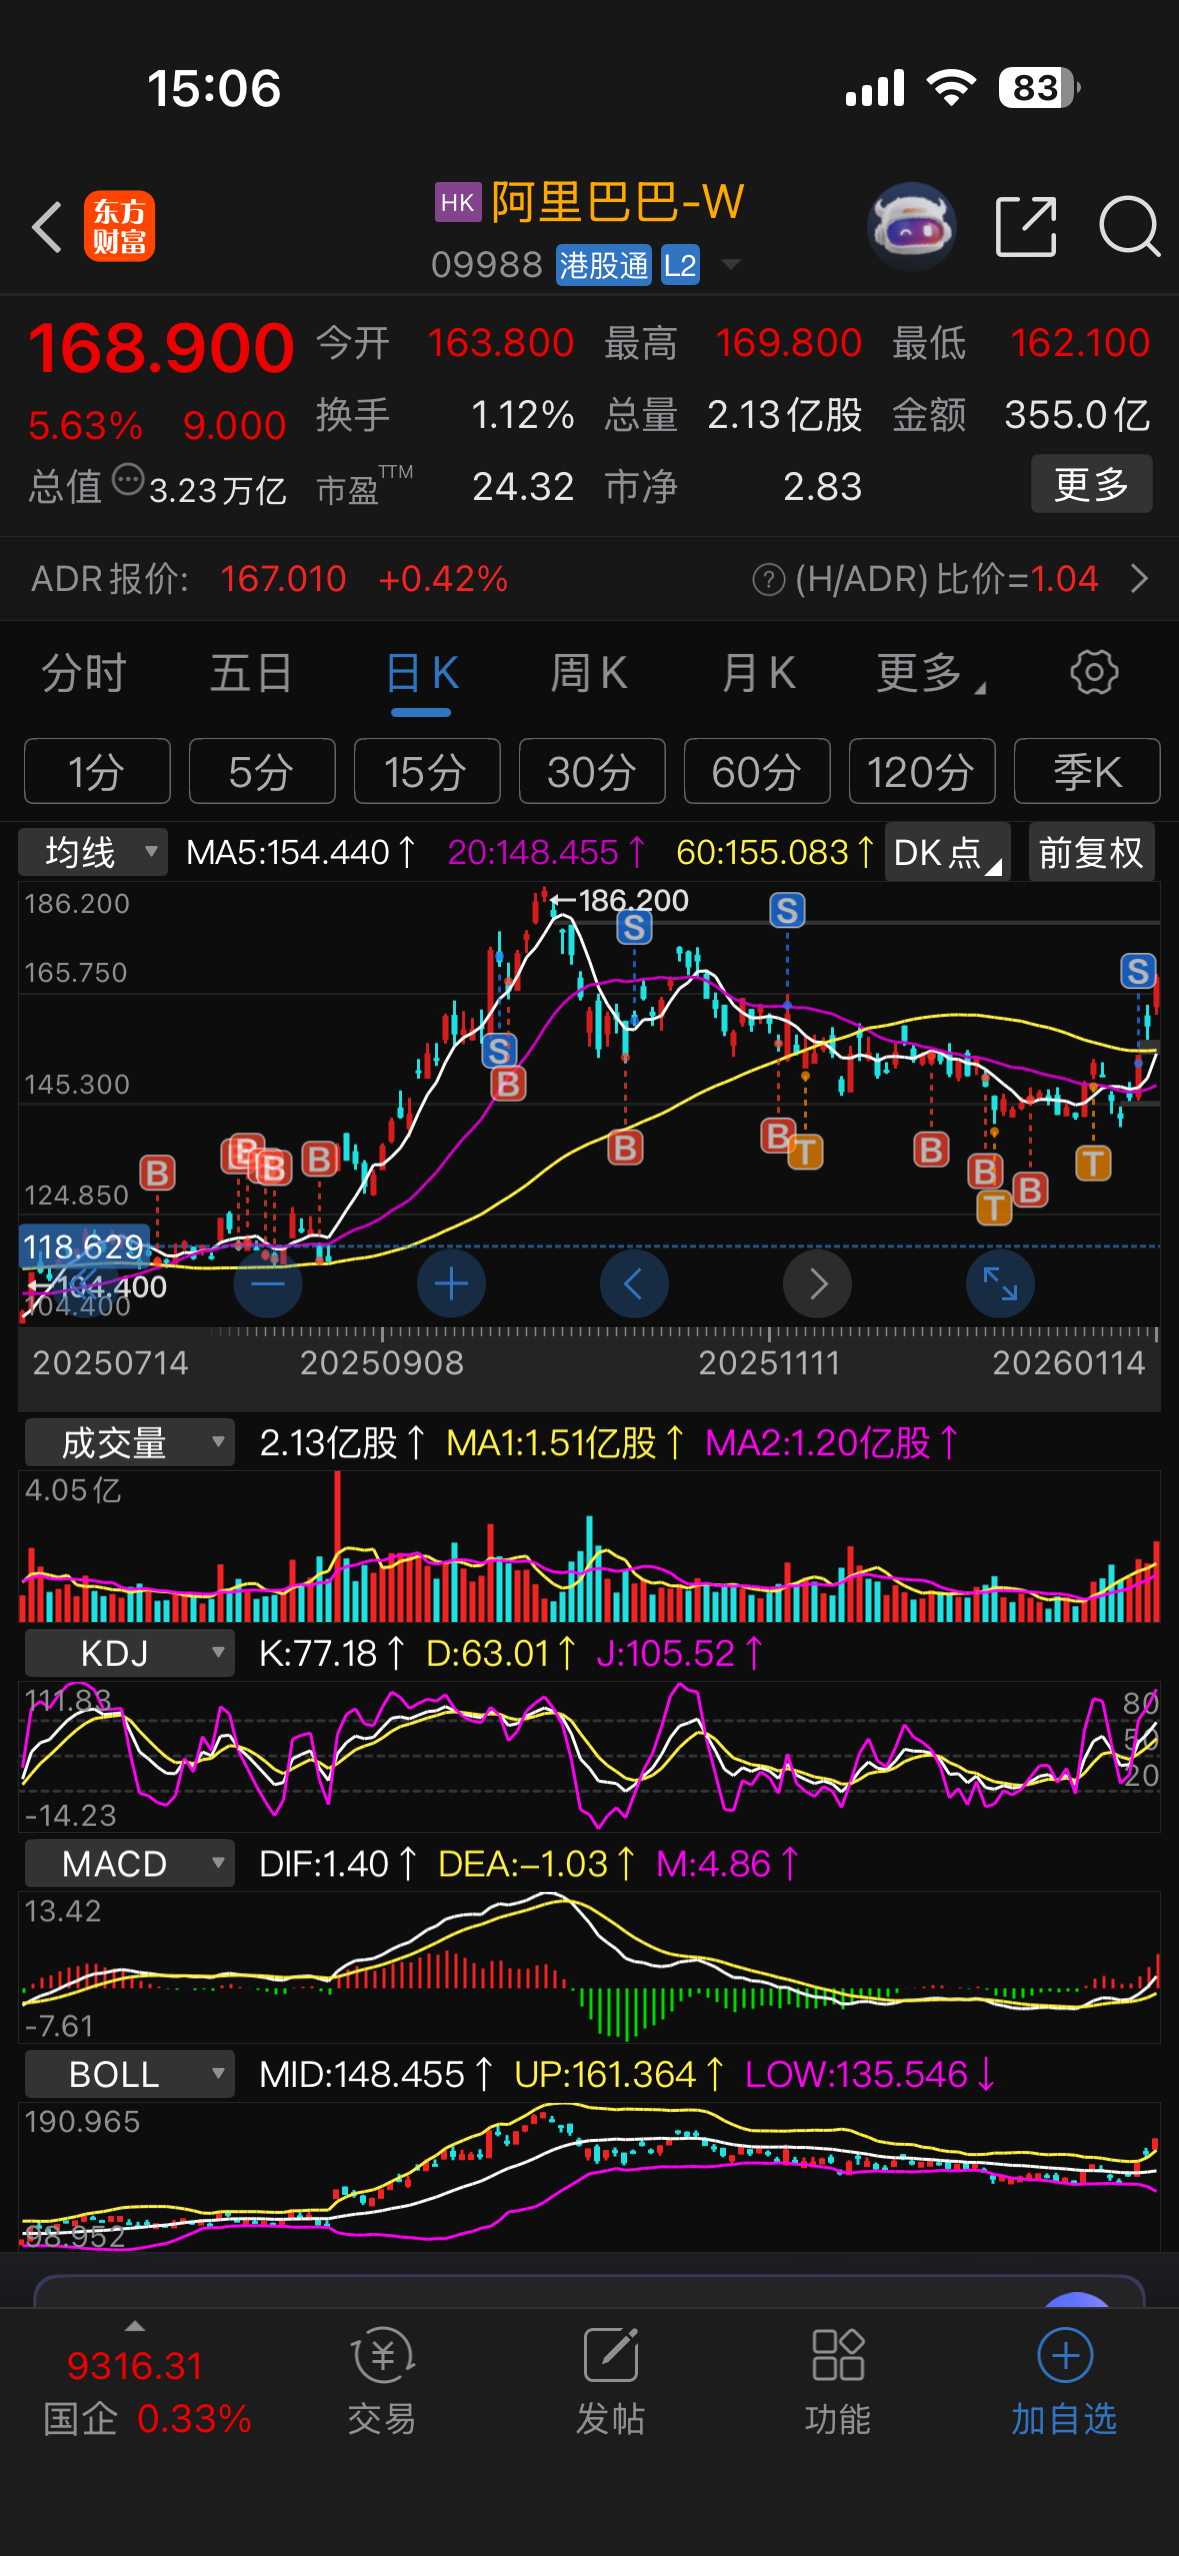Screen dimensions: 1179x2556
Task: Select 1分 period
Action: (97, 771)
